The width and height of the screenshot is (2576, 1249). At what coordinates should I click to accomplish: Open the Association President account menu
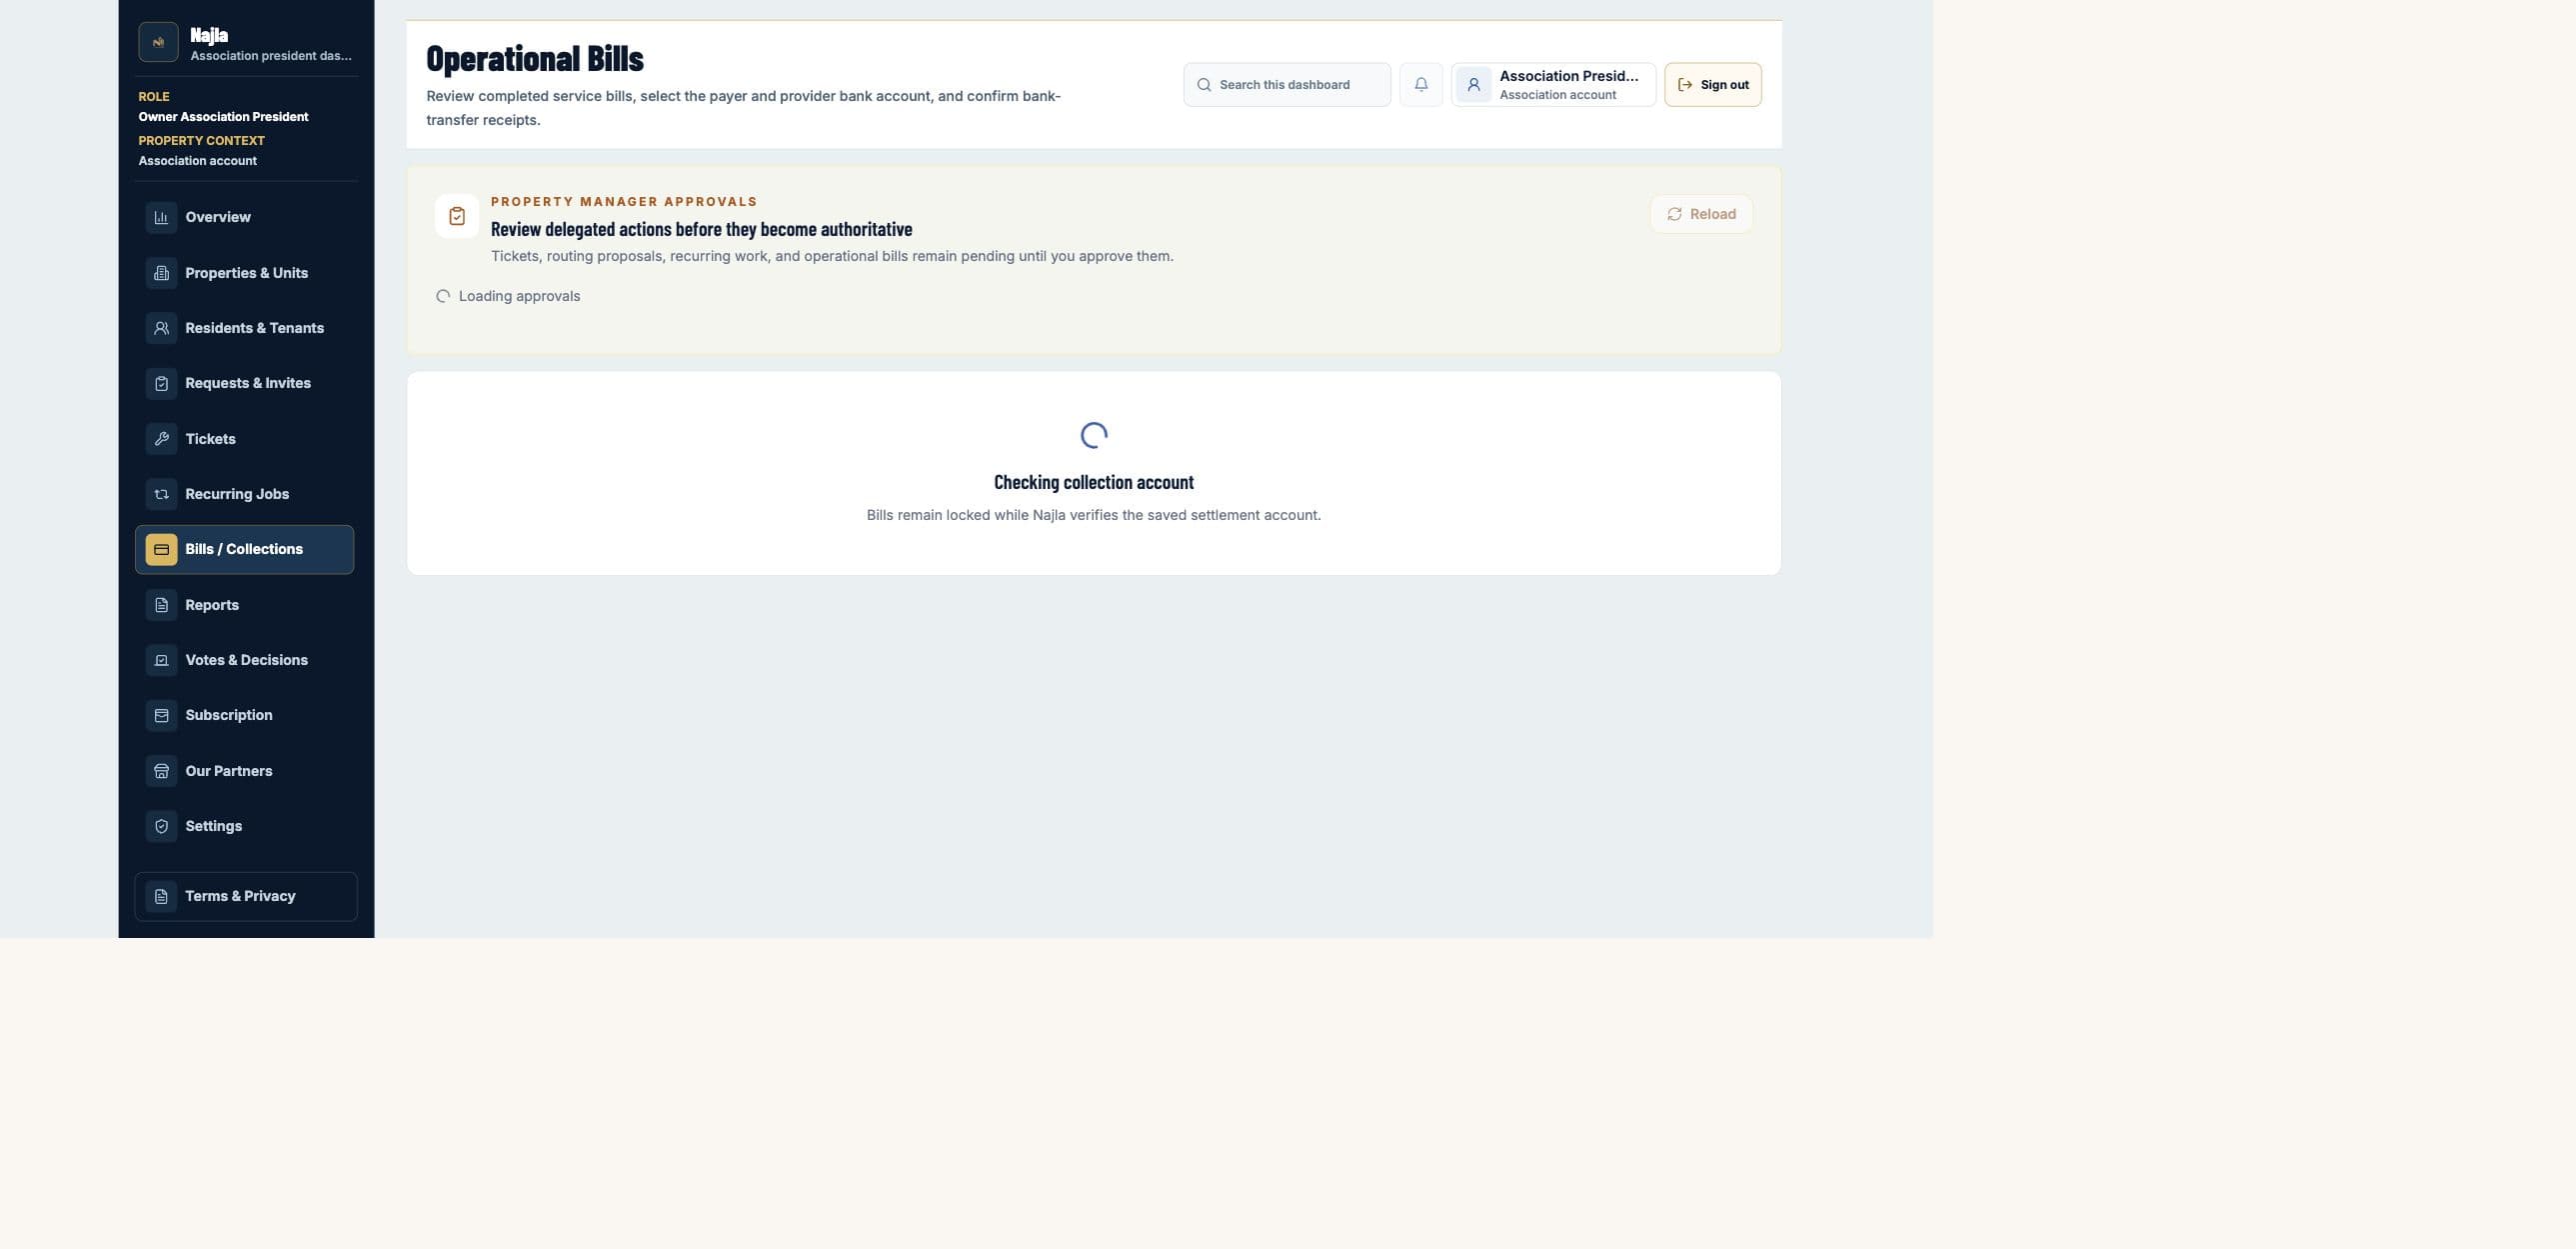[x=1553, y=85]
